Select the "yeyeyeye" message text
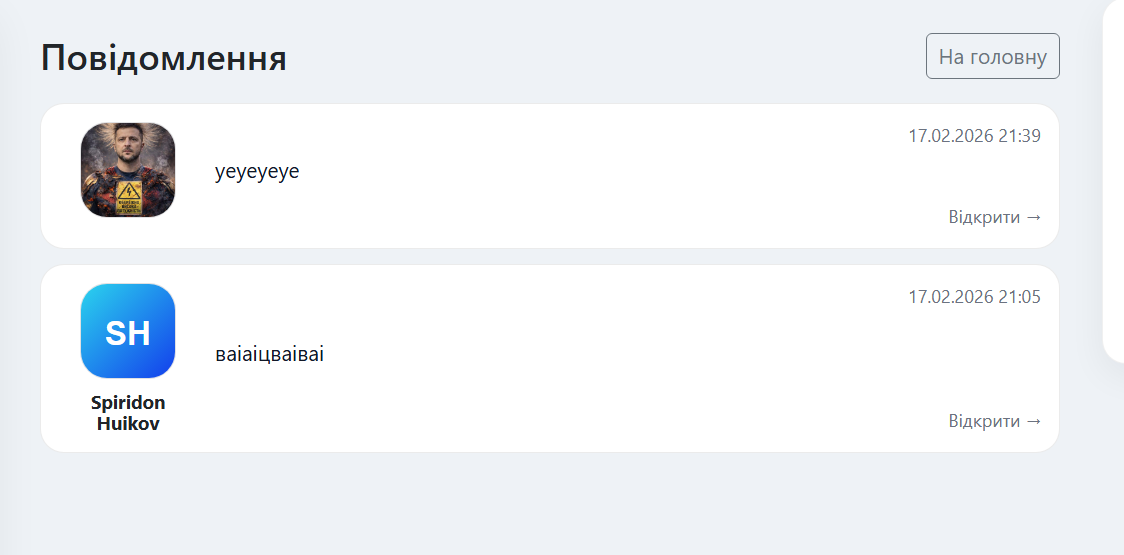 pyautogui.click(x=257, y=171)
